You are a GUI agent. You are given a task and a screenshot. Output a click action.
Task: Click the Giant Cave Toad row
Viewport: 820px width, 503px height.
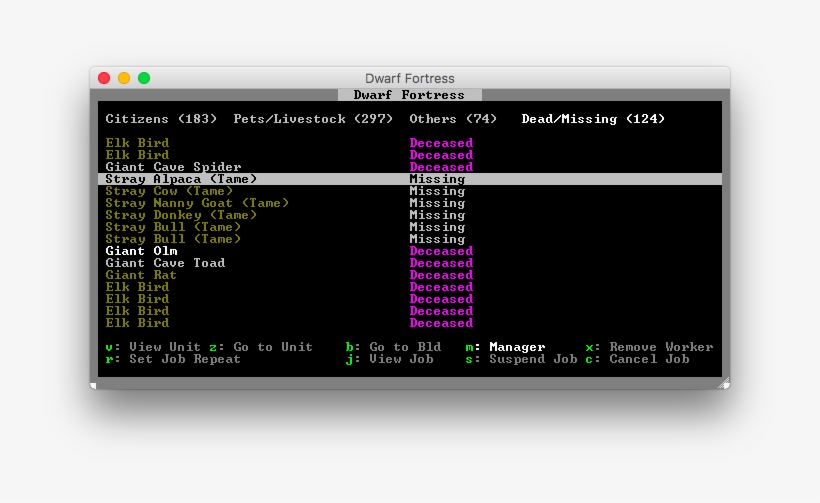point(165,263)
